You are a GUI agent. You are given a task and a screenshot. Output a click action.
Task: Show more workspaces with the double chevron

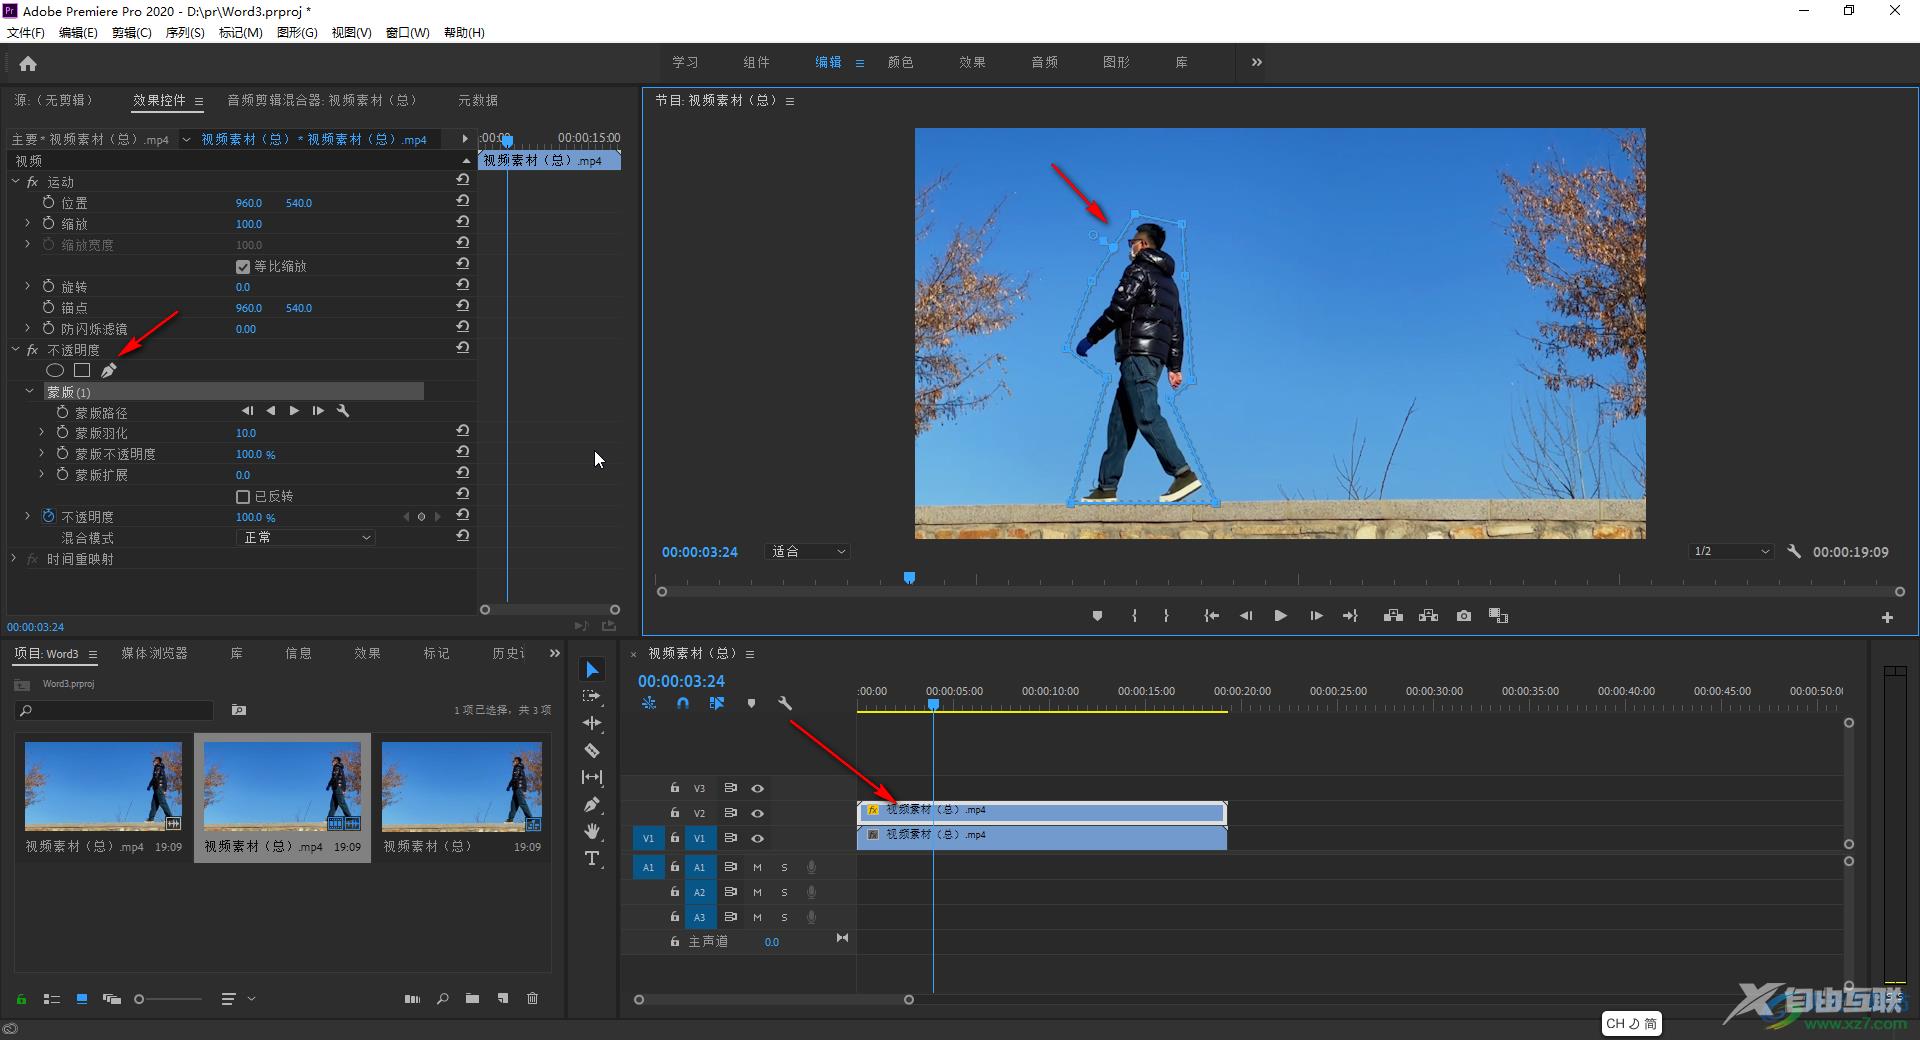(1256, 62)
